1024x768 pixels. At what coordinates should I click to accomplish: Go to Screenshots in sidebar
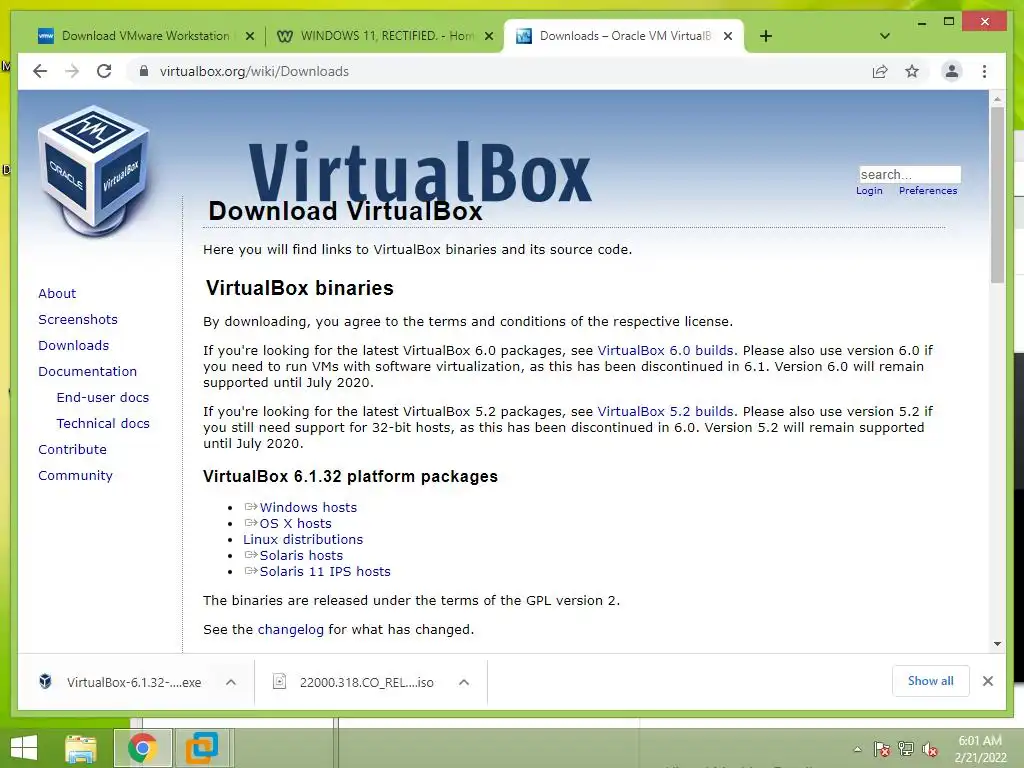coord(78,319)
